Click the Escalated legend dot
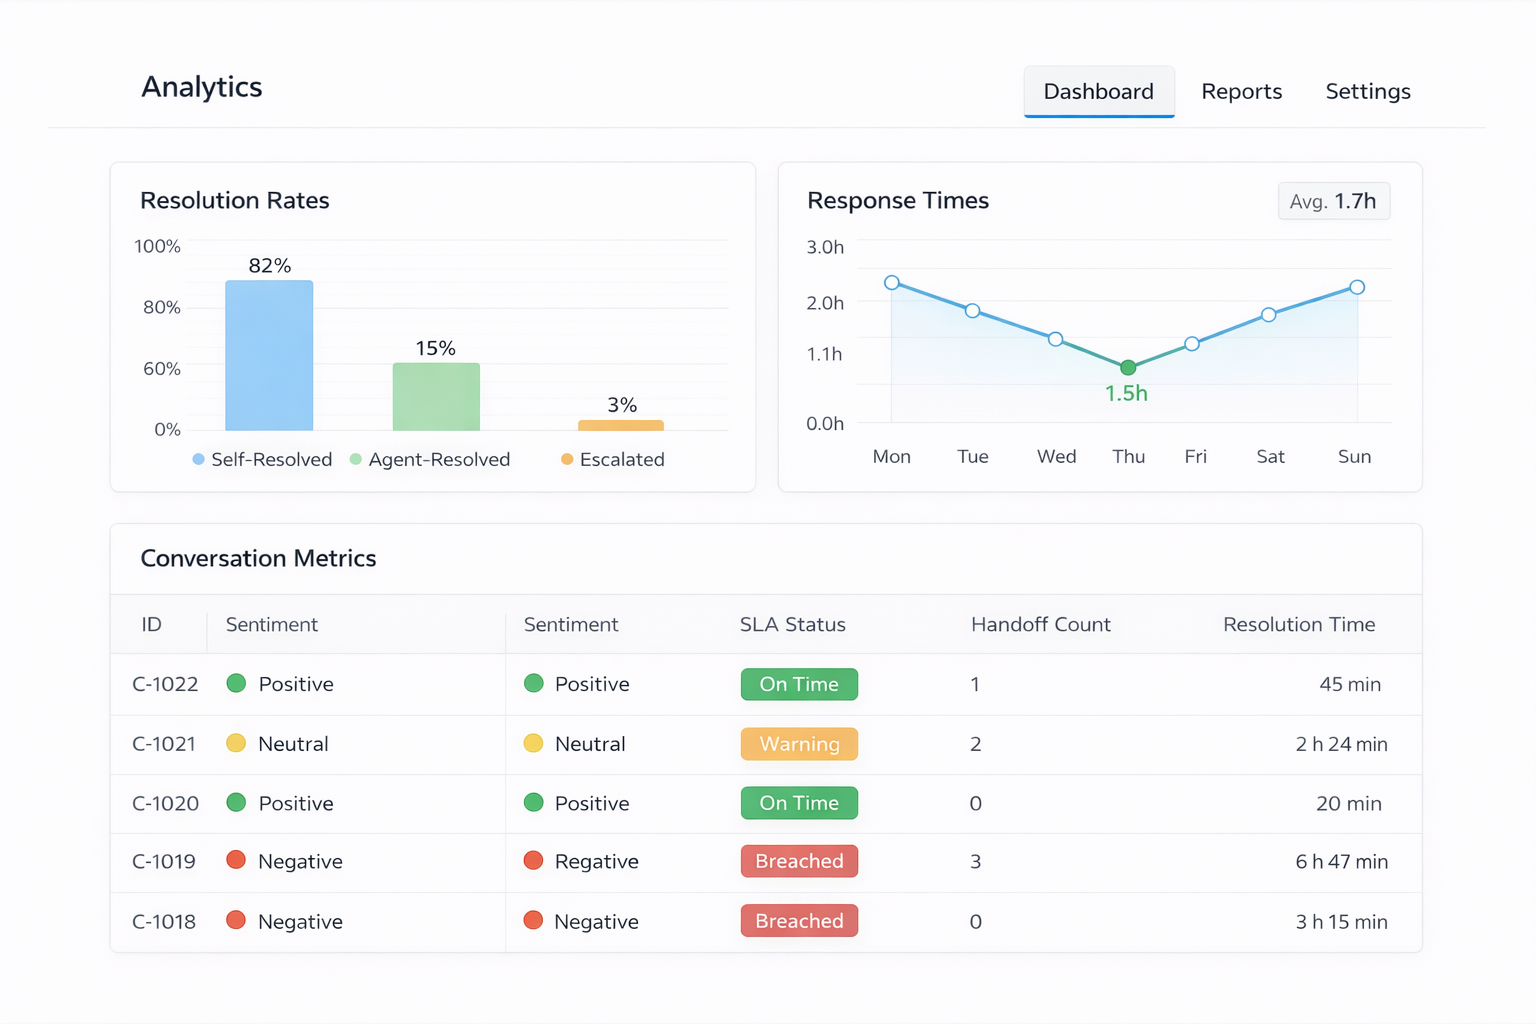The width and height of the screenshot is (1536, 1024). (567, 459)
